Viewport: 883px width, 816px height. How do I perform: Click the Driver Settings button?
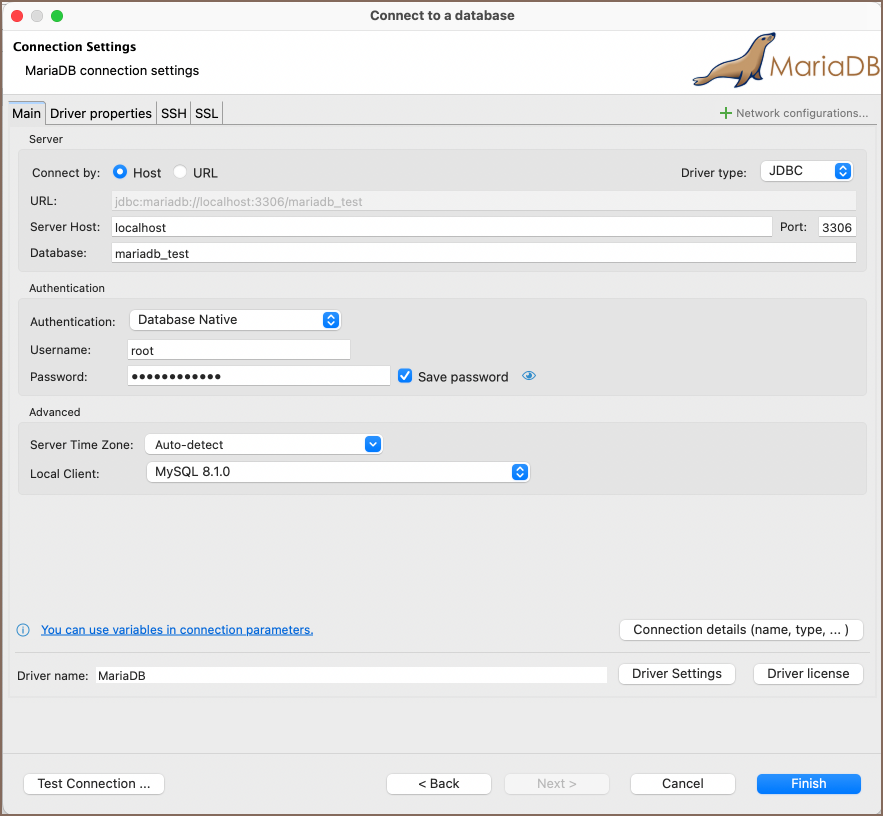677,674
